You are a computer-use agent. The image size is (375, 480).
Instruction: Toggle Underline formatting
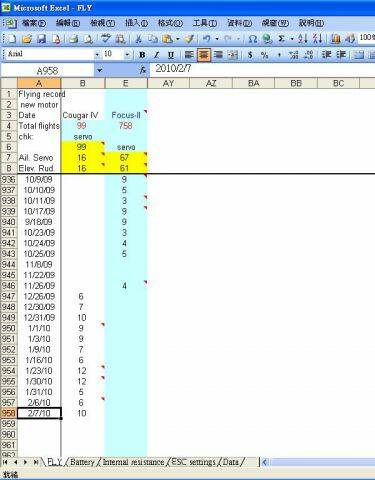click(171, 55)
